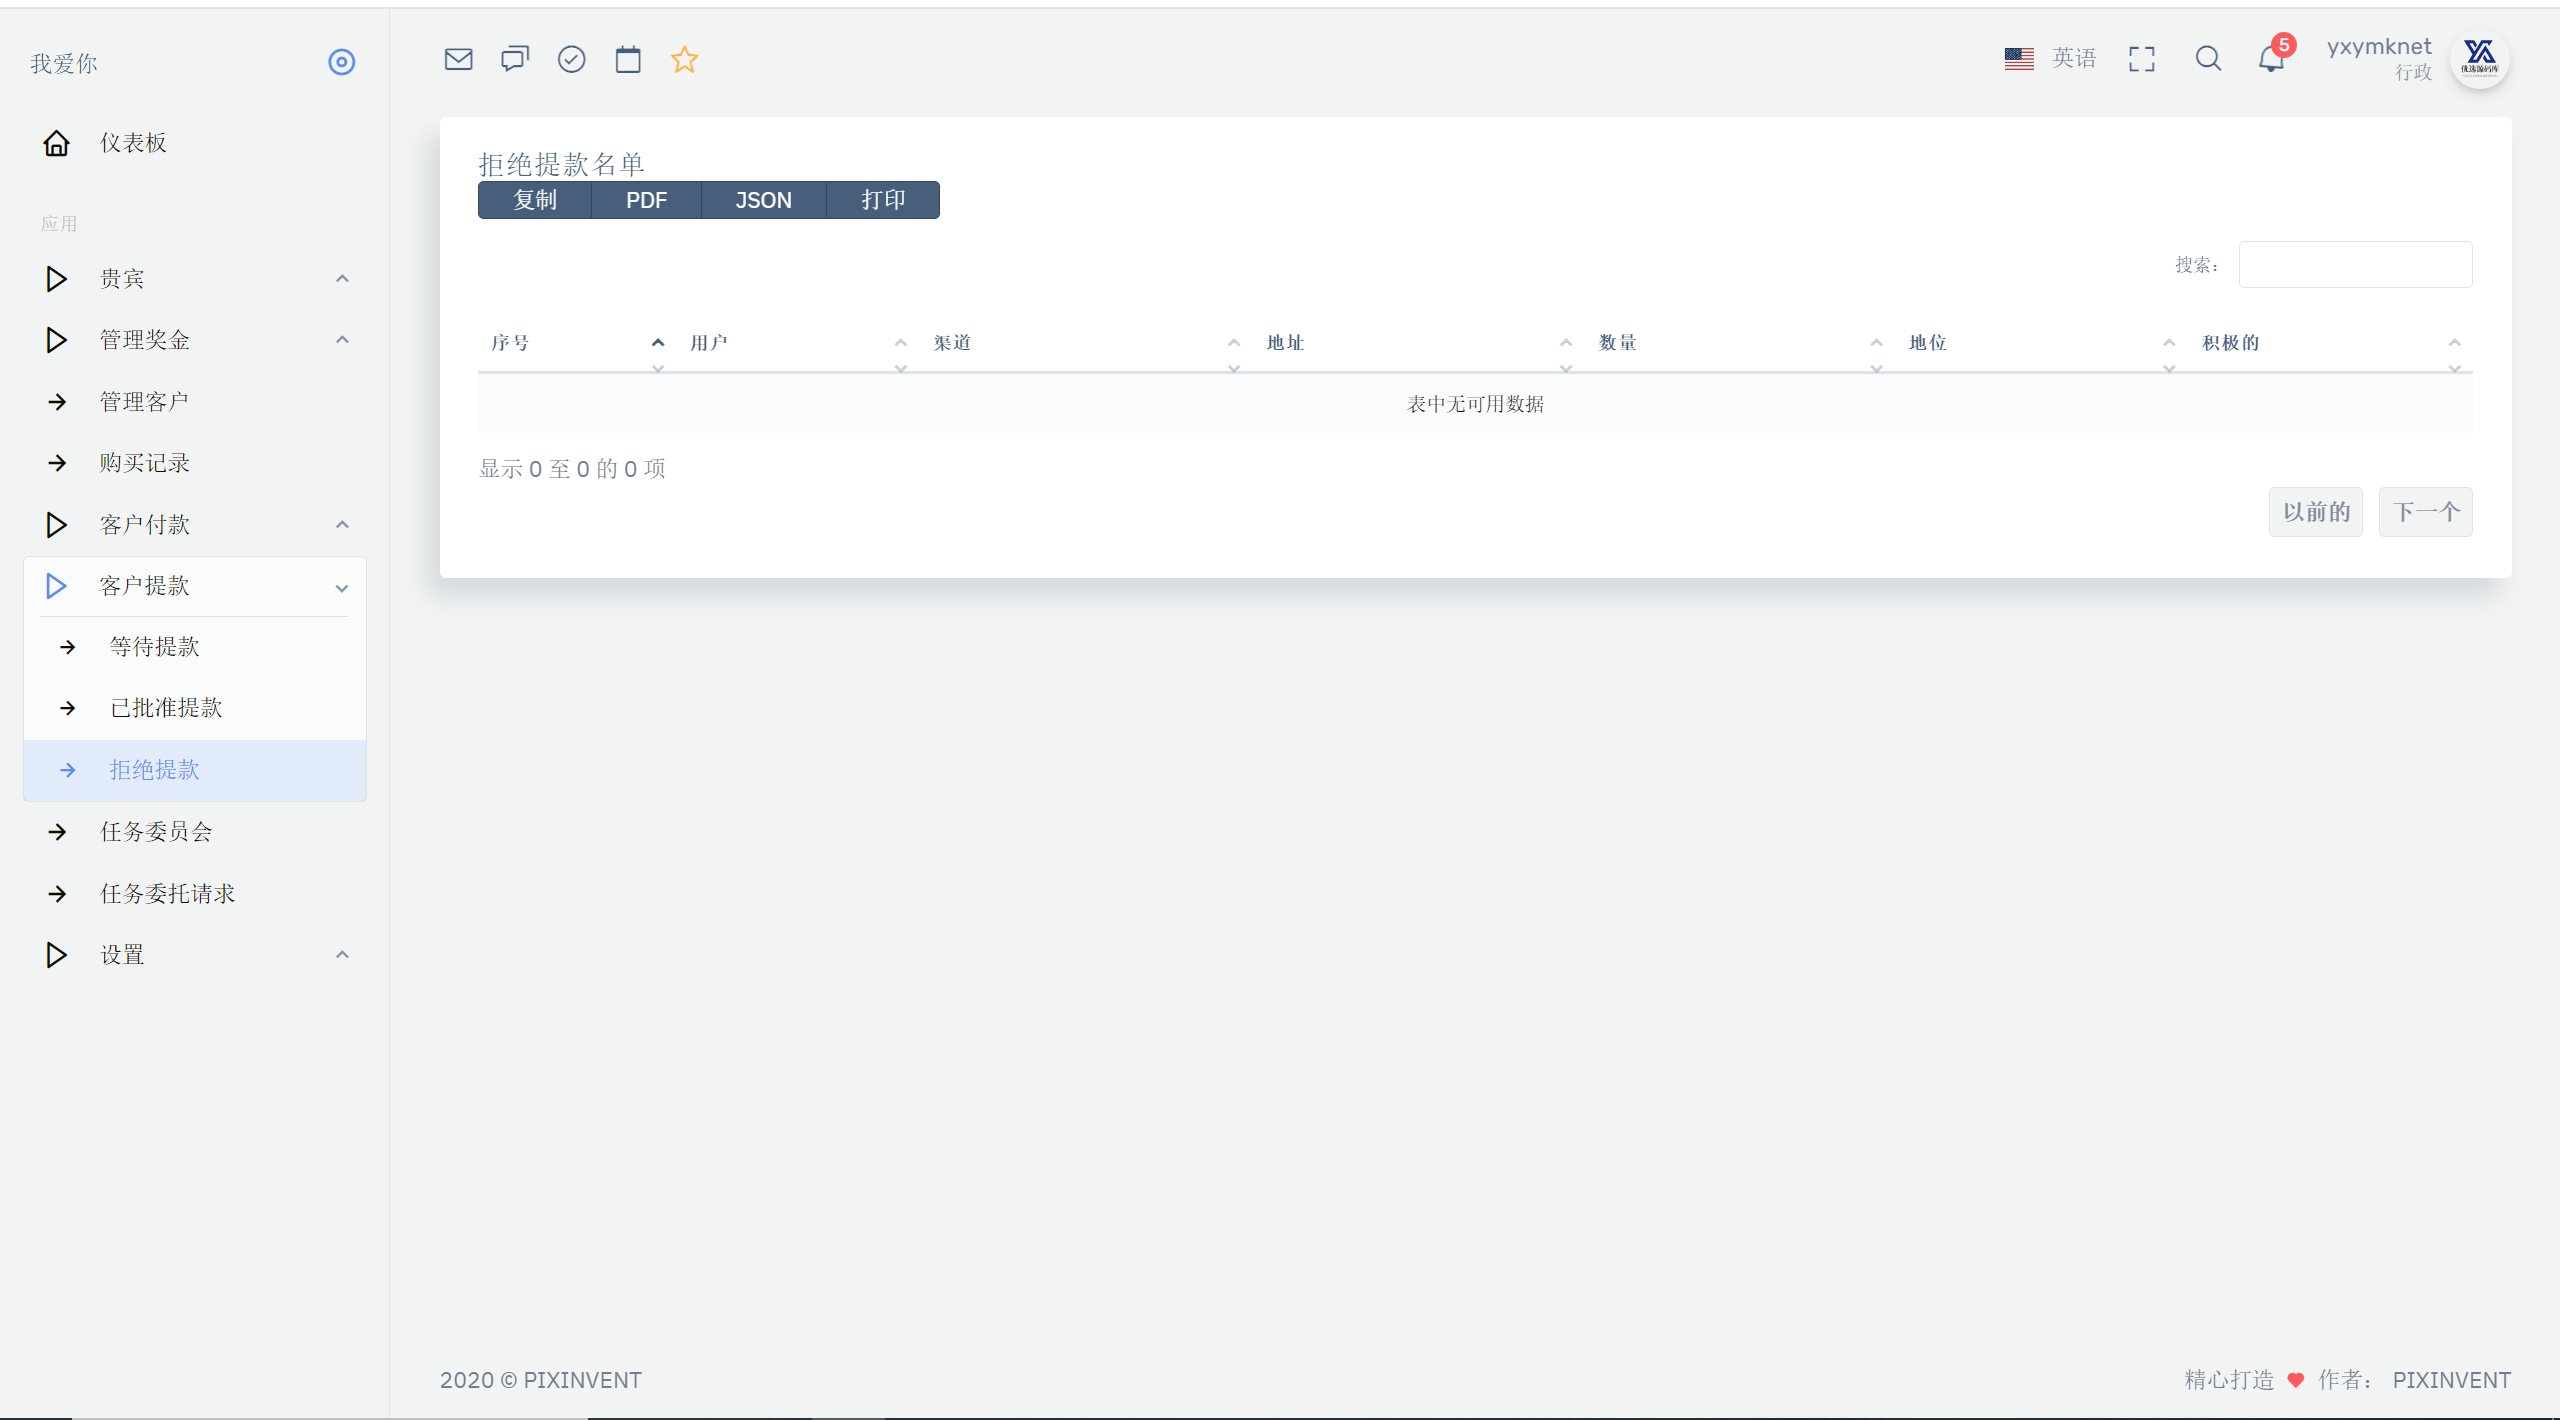Screen dimensions: 2560x1420
Task: Collapse the 客户提款 menu section
Action: click(195, 586)
